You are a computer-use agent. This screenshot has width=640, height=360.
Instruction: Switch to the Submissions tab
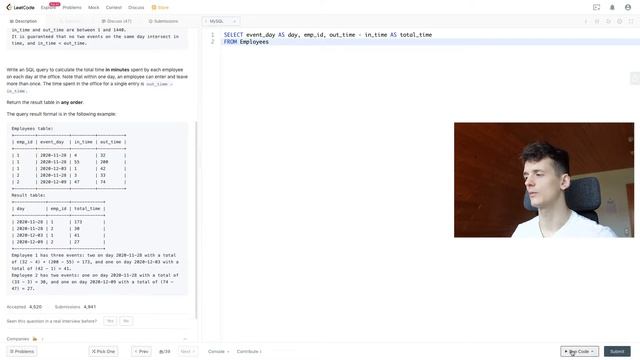point(163,21)
